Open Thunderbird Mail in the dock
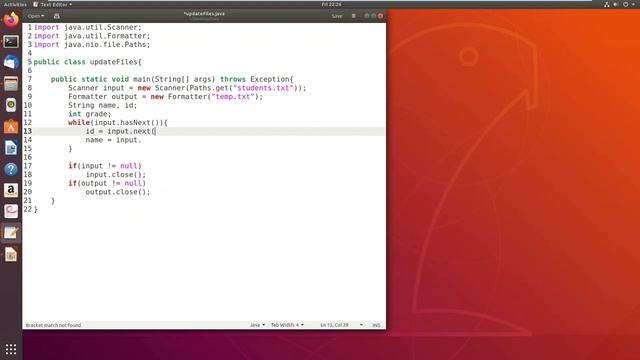This screenshot has height=360, width=640. (11, 62)
